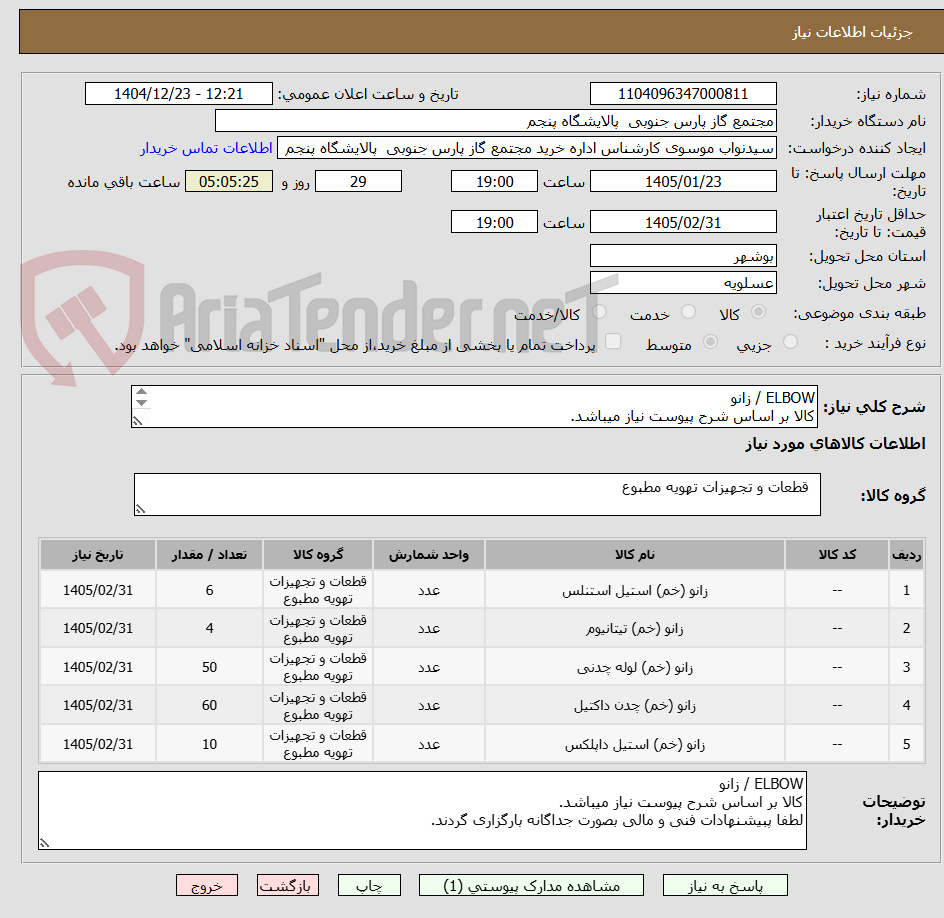Click scroll-up arrow in 'شرح کلی نیاز' box
Screen dimensions: 944x918
141,392
